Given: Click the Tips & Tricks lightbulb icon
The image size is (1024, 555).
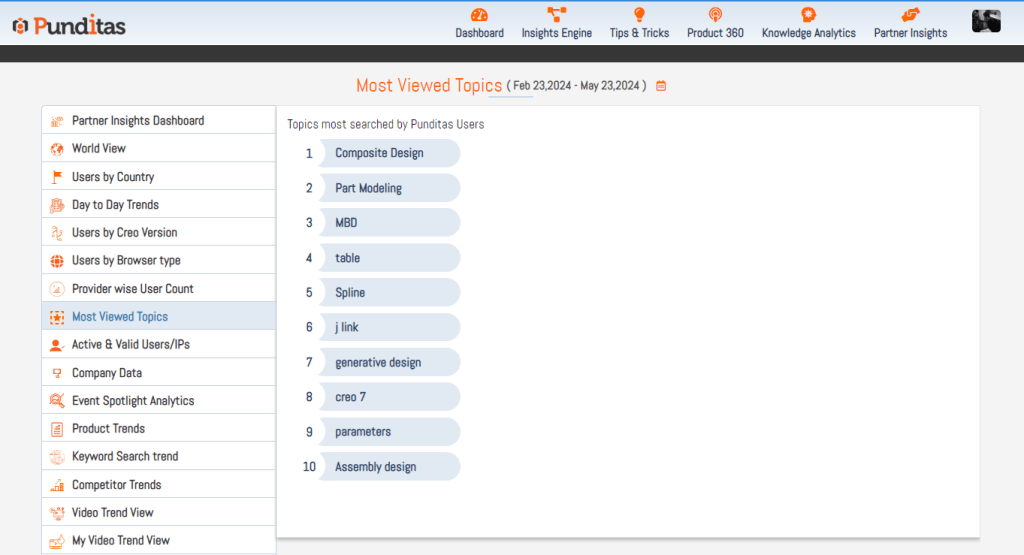Looking at the screenshot, I should coord(639,15).
